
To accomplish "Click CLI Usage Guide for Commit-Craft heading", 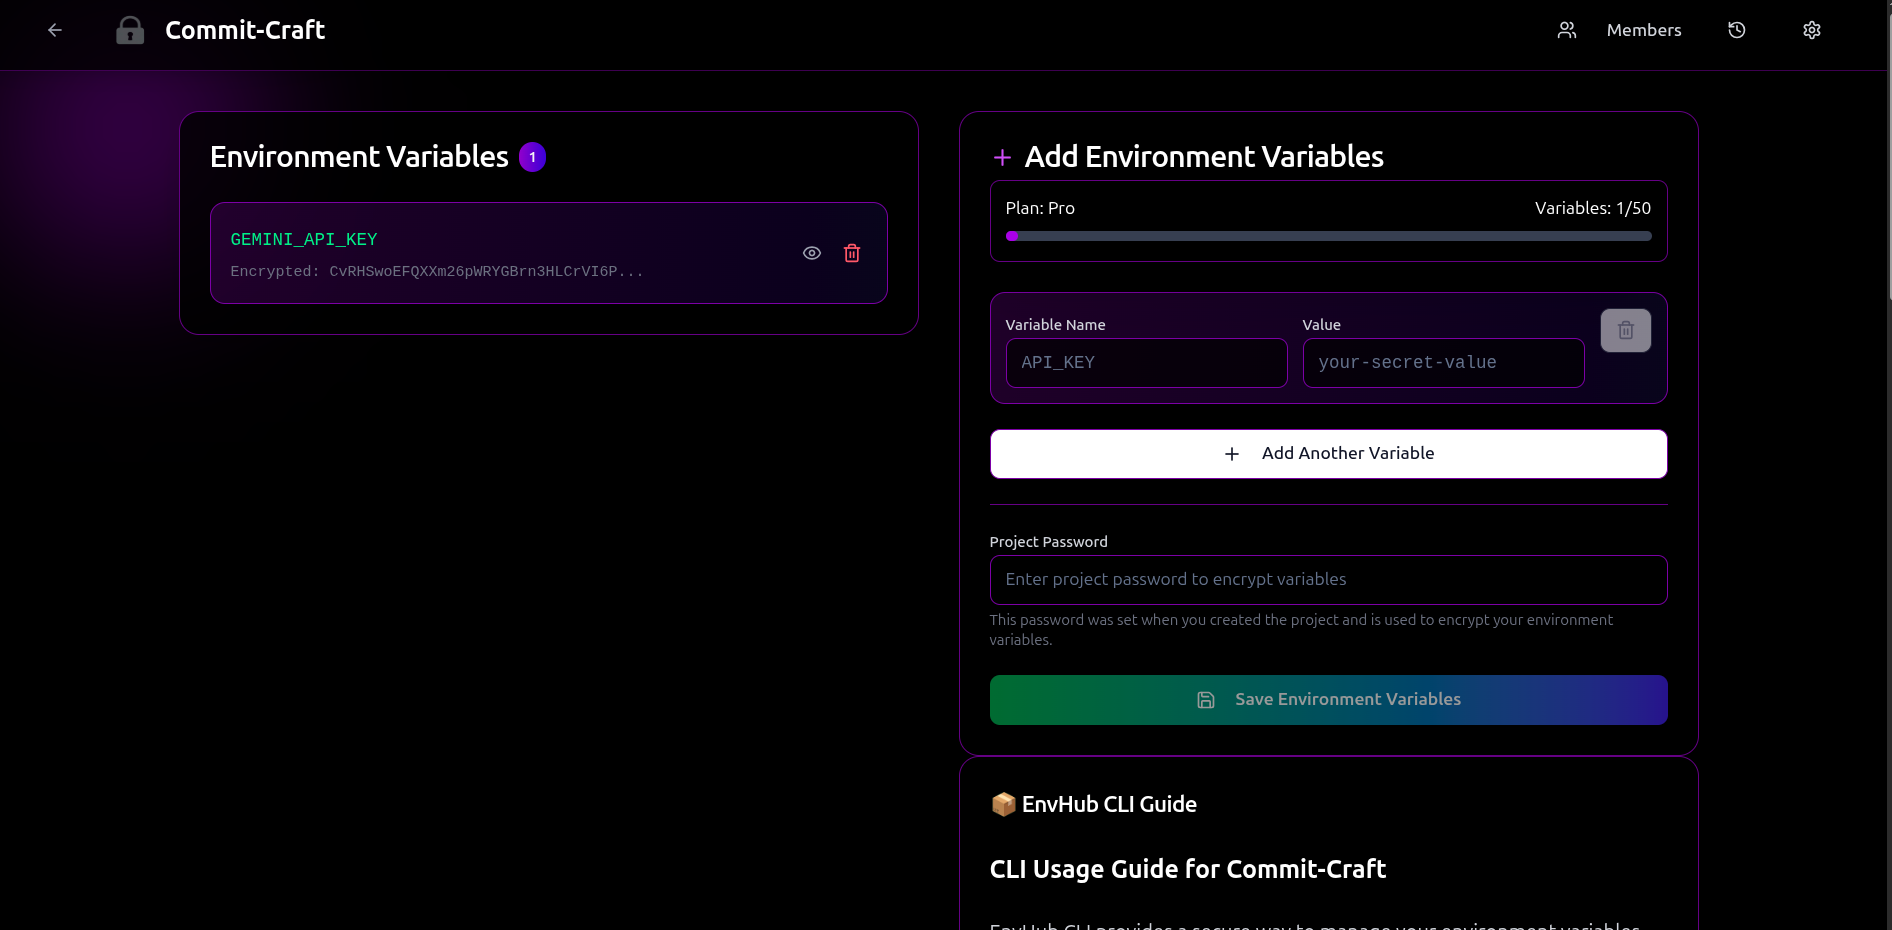I will (x=1187, y=869).
